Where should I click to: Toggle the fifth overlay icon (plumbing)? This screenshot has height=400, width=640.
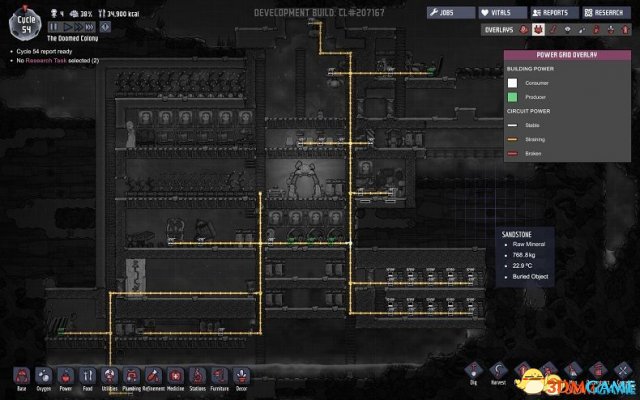[x=582, y=29]
